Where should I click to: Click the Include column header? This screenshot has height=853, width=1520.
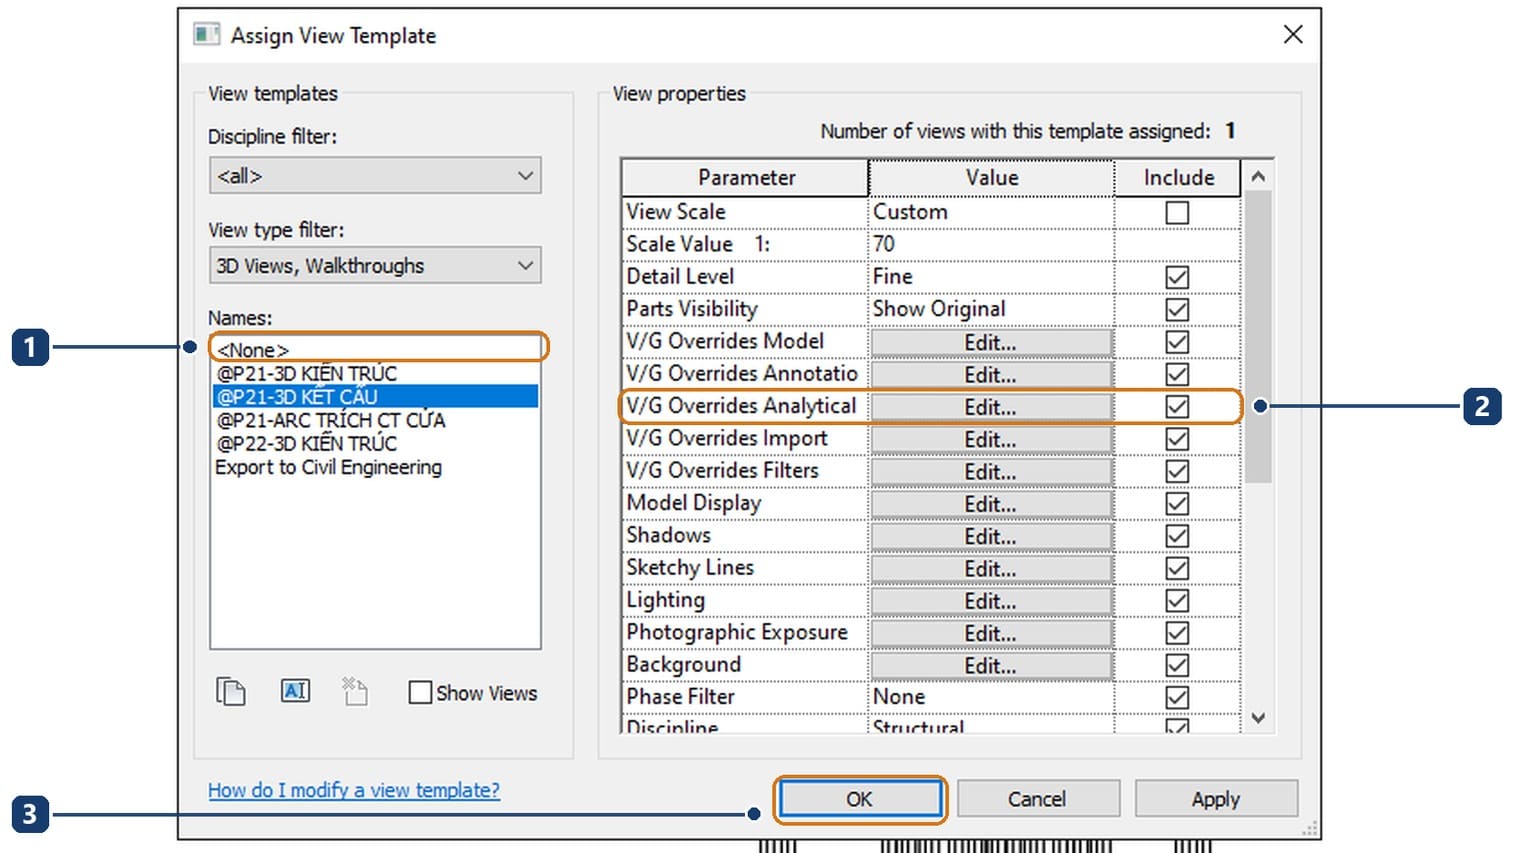point(1178,177)
